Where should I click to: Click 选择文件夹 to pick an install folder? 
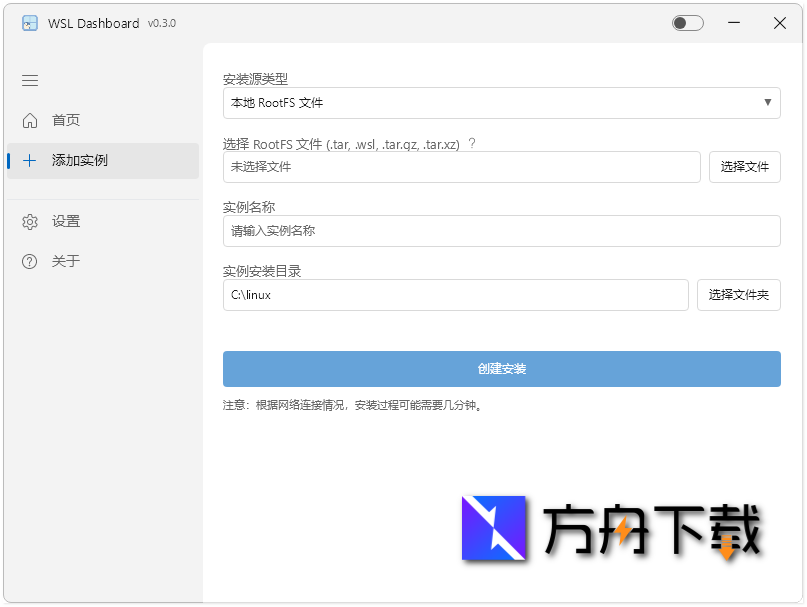tap(738, 295)
